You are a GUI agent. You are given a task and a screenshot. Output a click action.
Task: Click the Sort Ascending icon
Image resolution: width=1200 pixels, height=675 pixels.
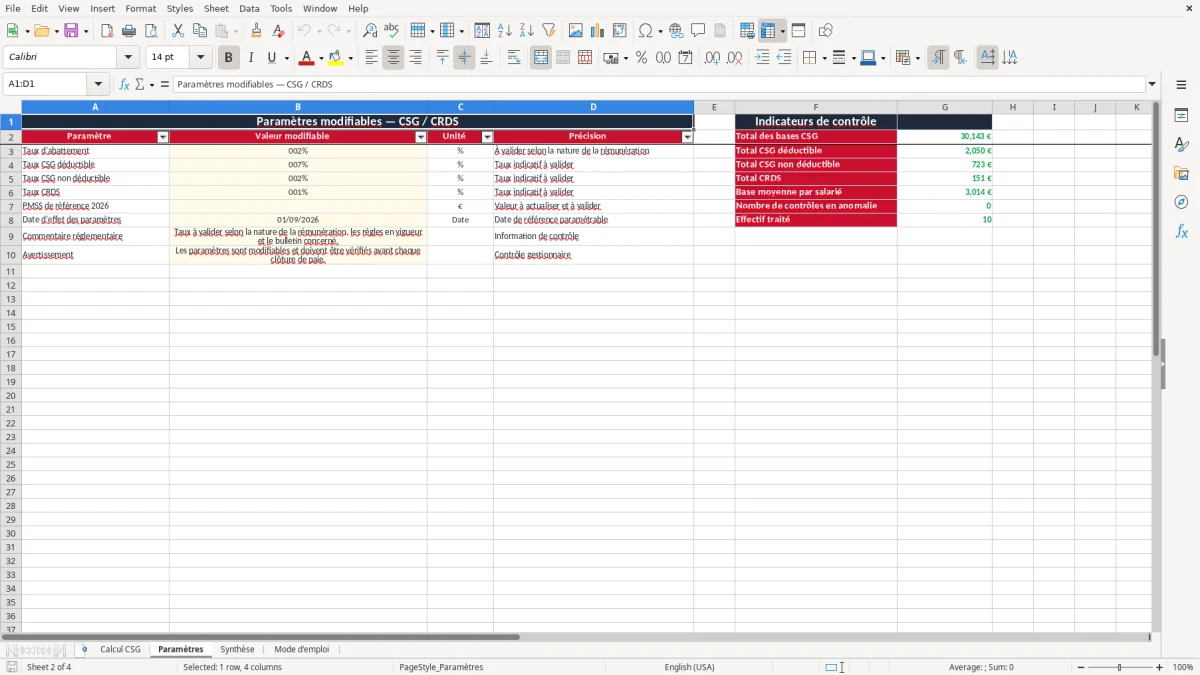pyautogui.click(x=505, y=31)
